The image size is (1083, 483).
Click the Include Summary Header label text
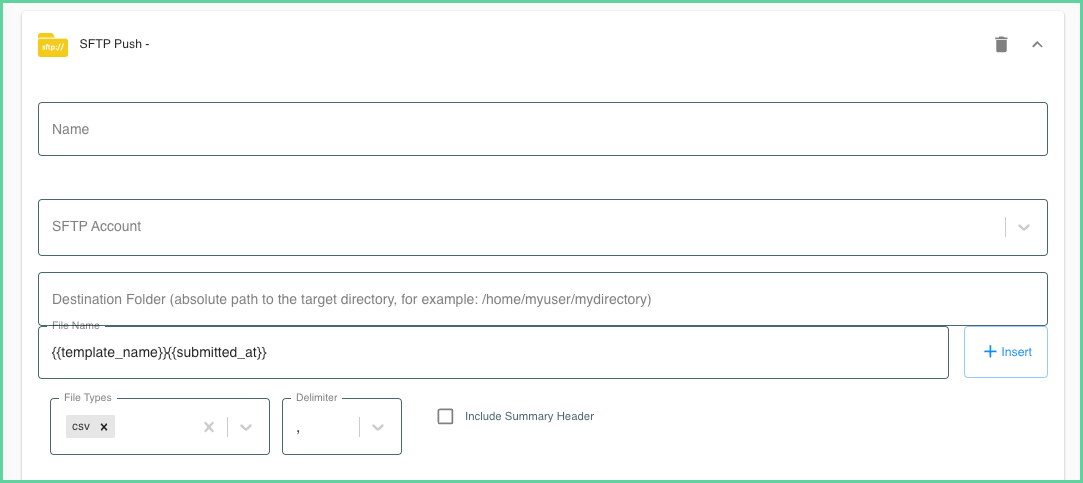coord(529,416)
